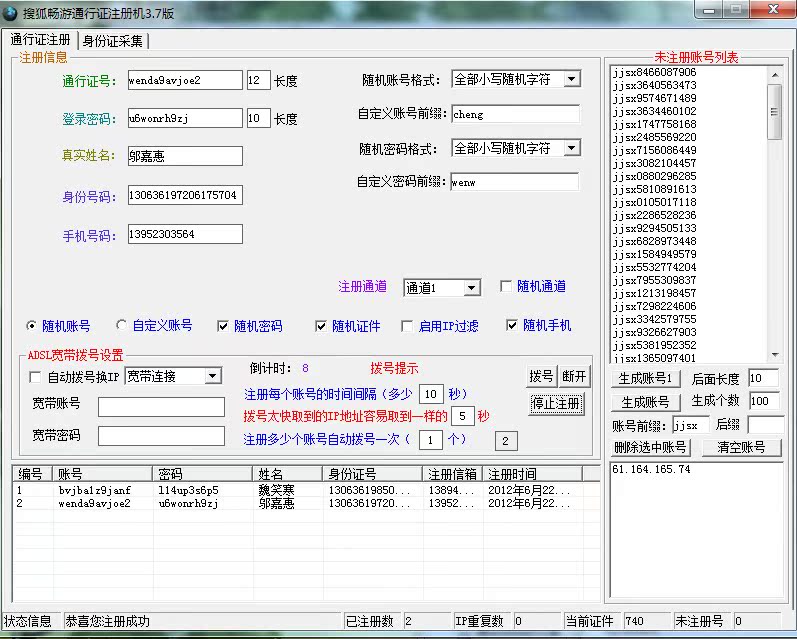Click the 登录密码 length field showing 10

(x=258, y=118)
